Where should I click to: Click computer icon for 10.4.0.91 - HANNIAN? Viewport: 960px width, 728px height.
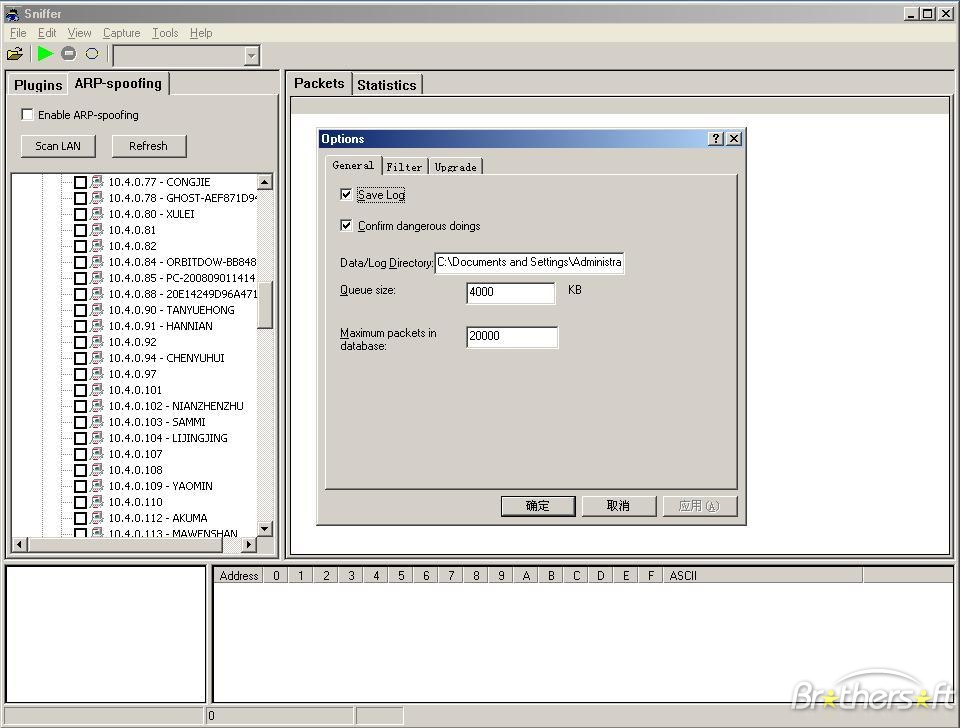point(97,326)
